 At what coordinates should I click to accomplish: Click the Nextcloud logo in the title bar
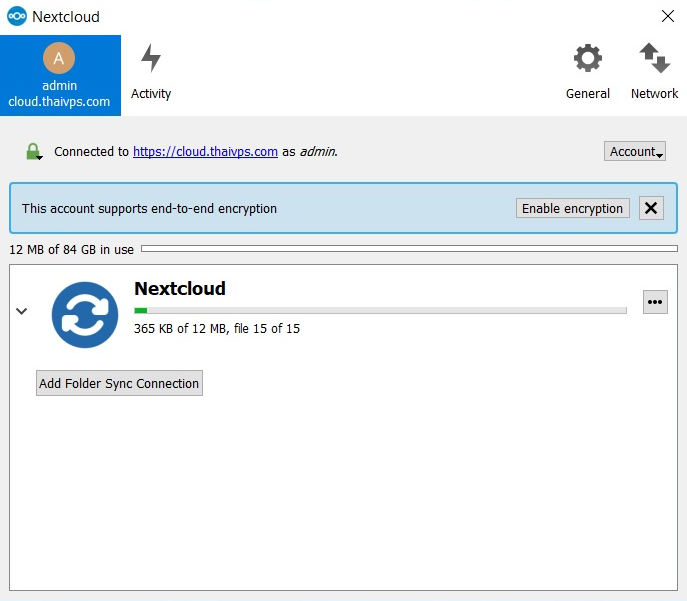[16, 17]
